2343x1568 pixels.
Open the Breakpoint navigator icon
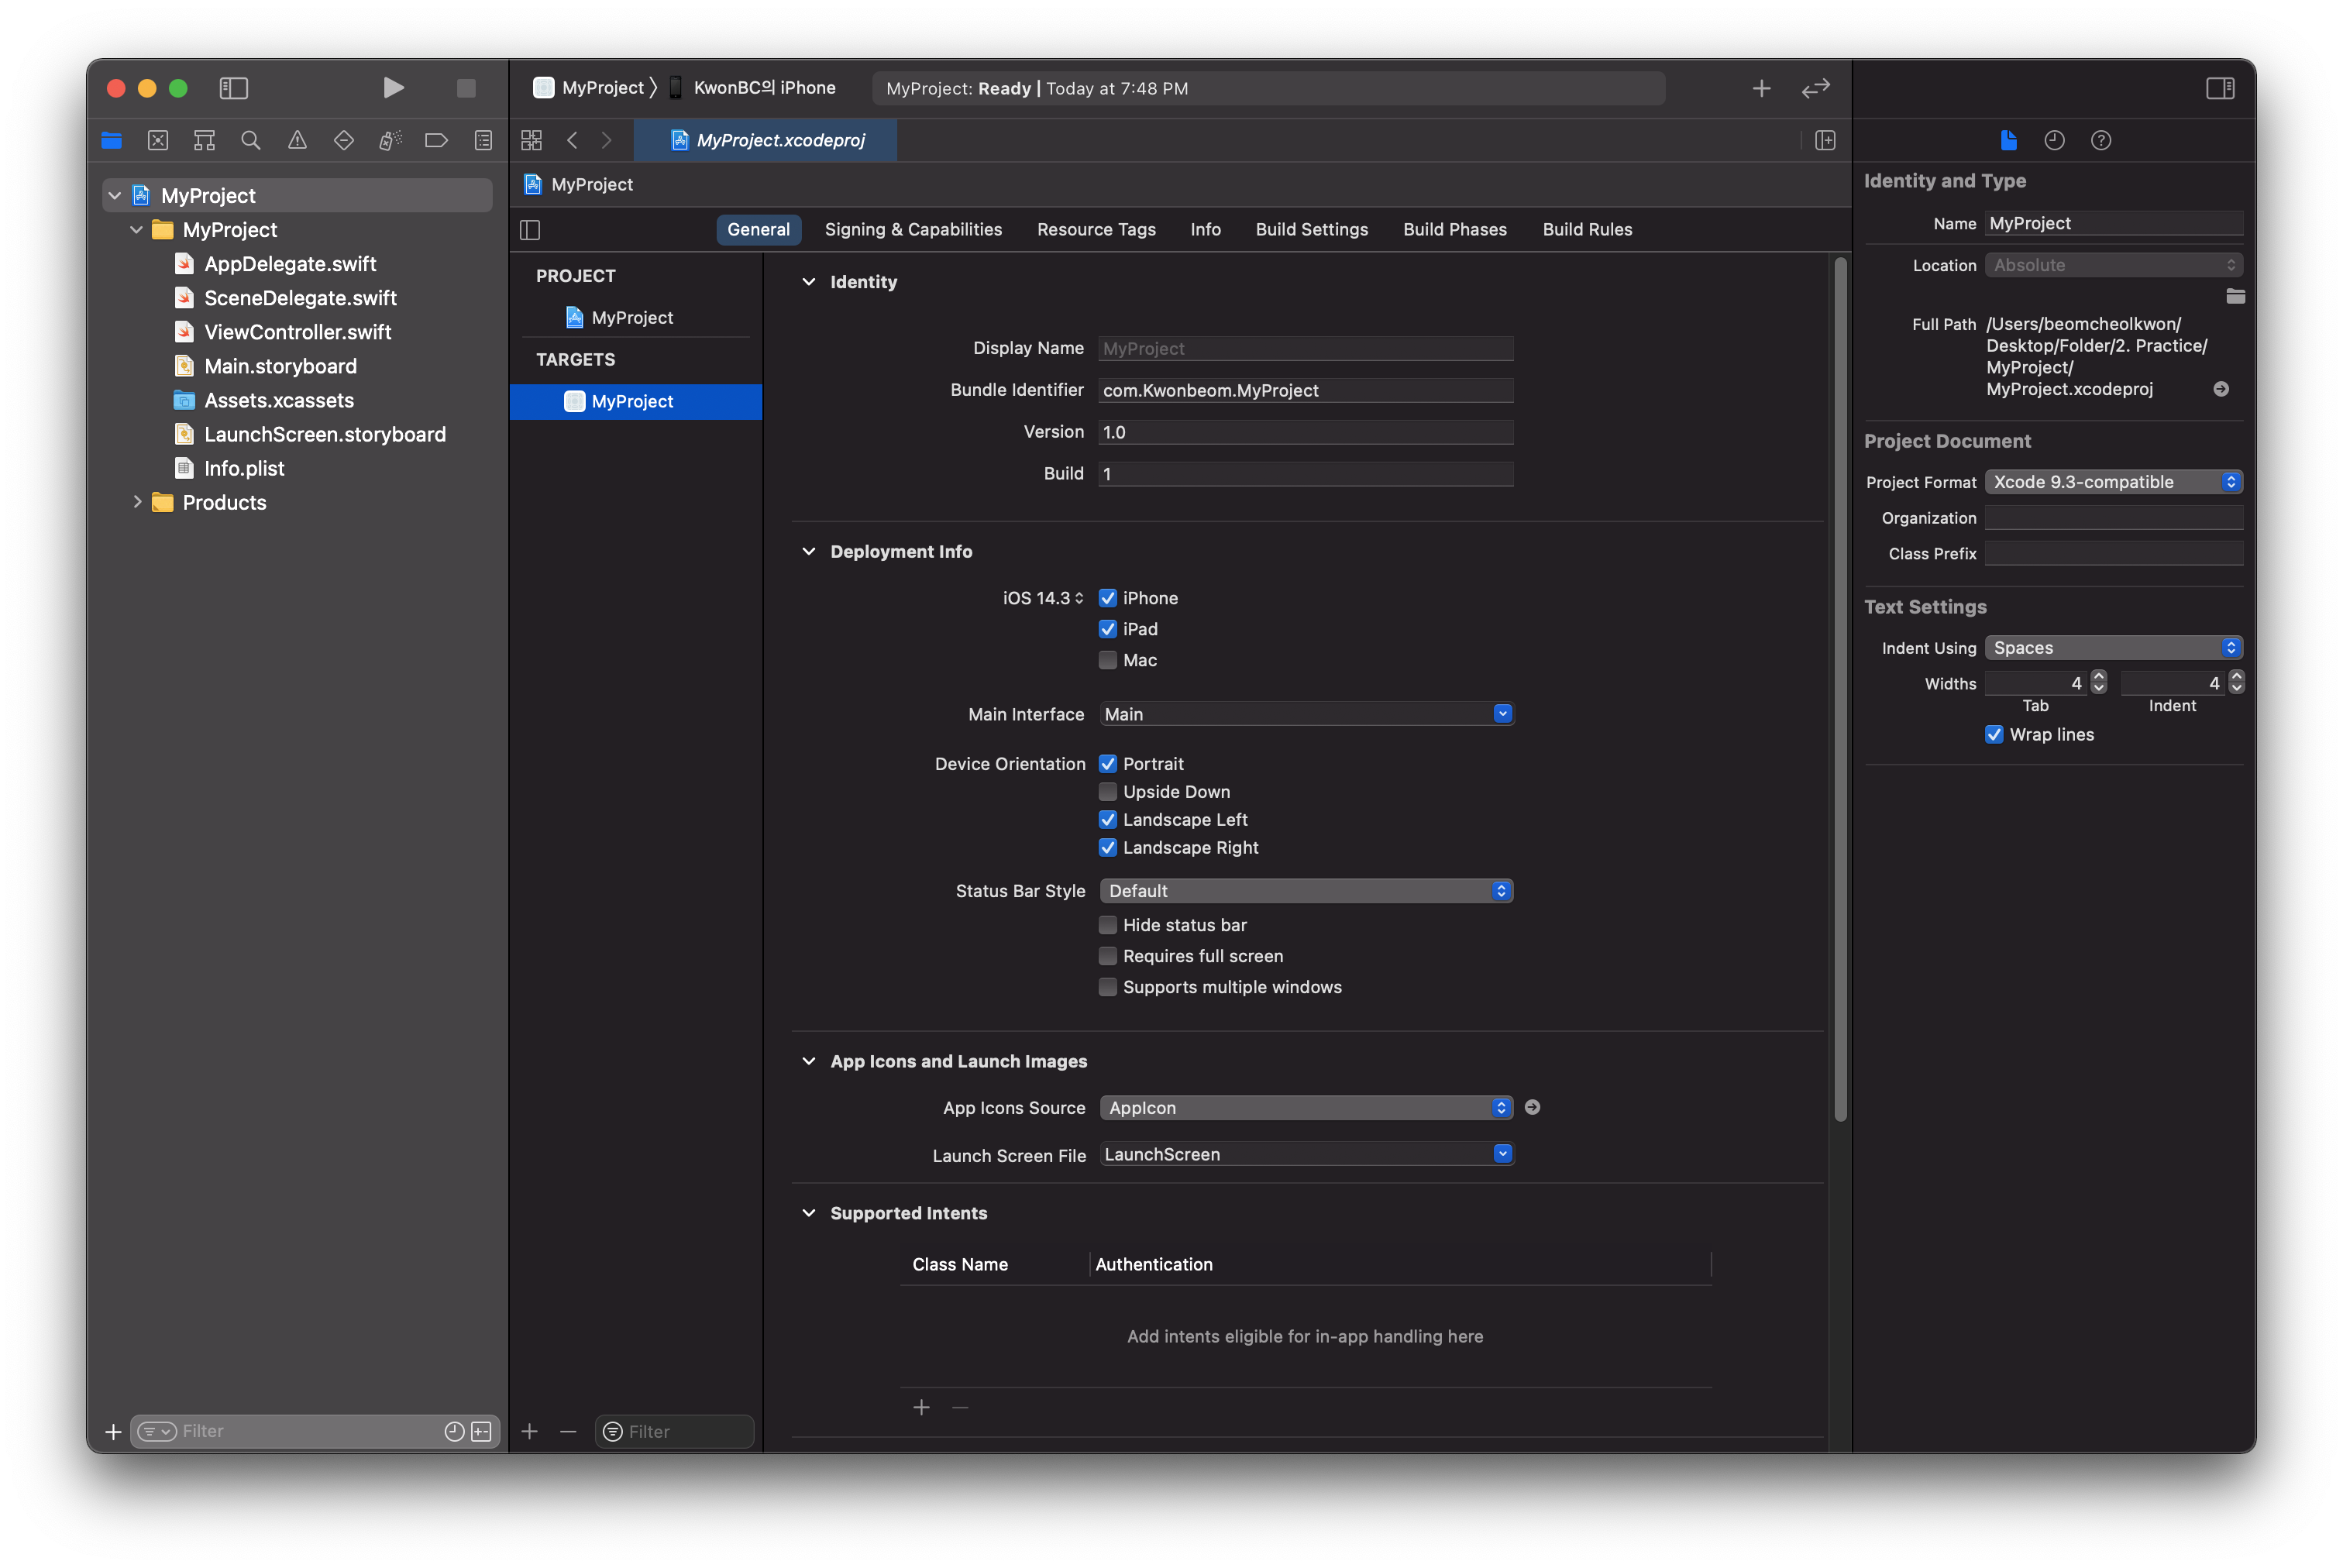[436, 140]
